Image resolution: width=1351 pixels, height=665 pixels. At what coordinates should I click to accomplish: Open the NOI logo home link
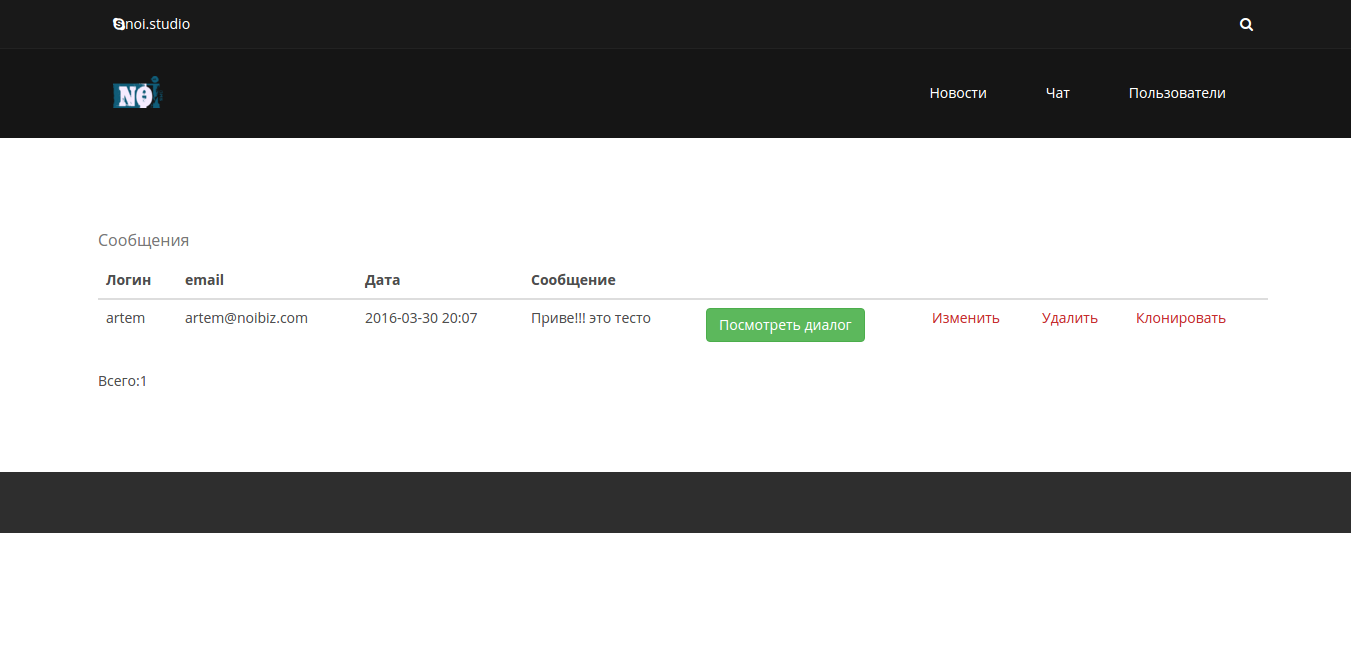point(137,93)
